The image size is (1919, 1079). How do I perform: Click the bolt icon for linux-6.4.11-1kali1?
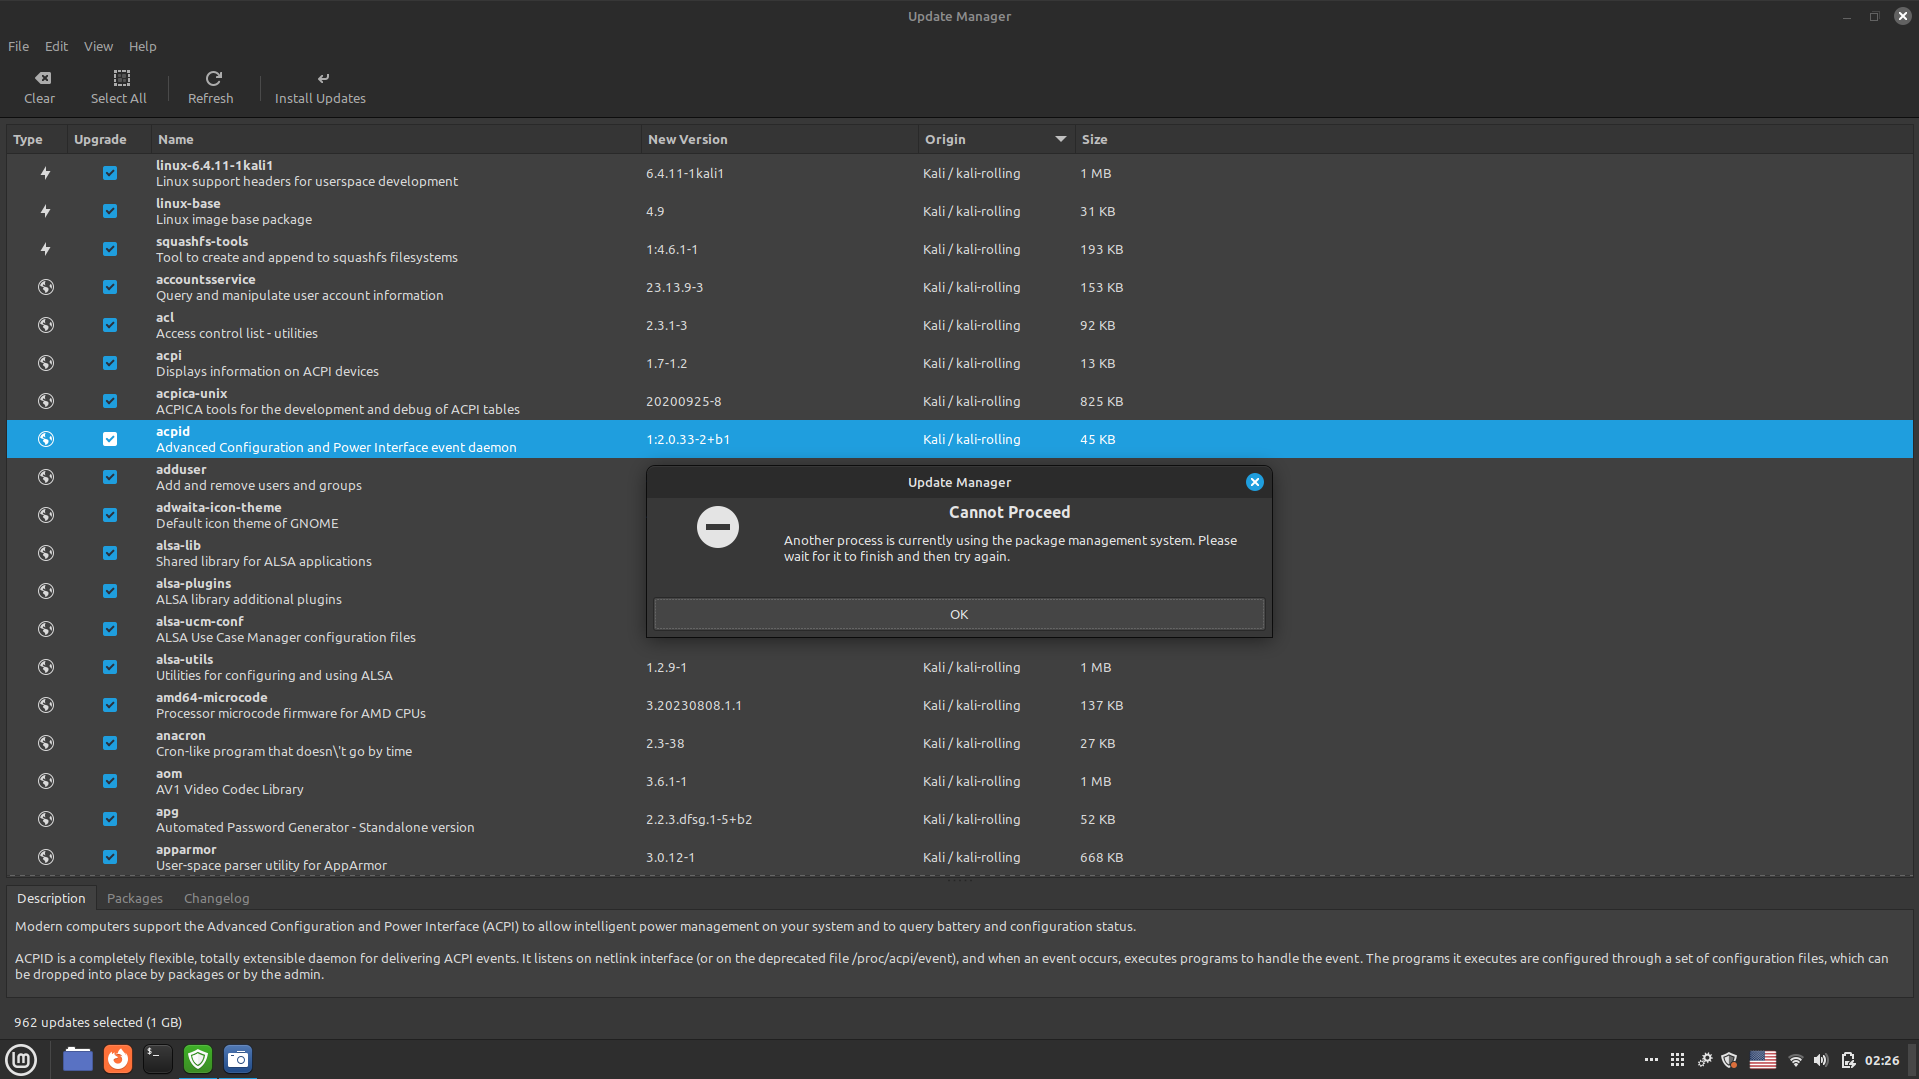(46, 173)
